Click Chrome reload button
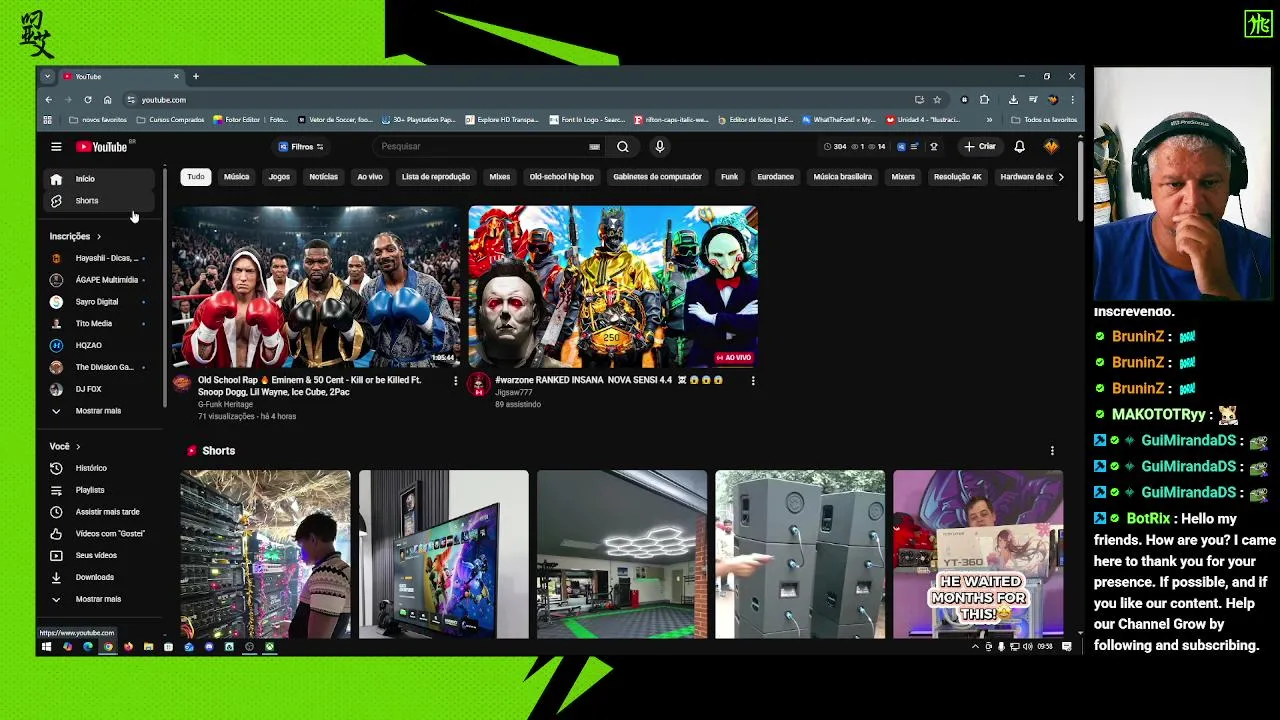This screenshot has width=1280, height=720. tap(88, 100)
